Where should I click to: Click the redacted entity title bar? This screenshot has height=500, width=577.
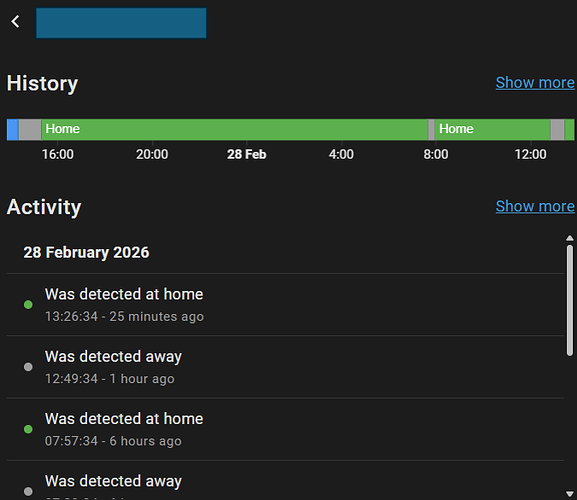click(121, 23)
